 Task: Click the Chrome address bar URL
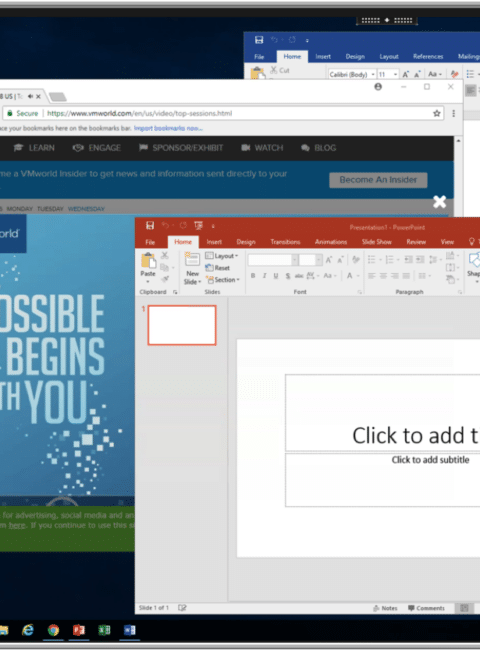139,113
